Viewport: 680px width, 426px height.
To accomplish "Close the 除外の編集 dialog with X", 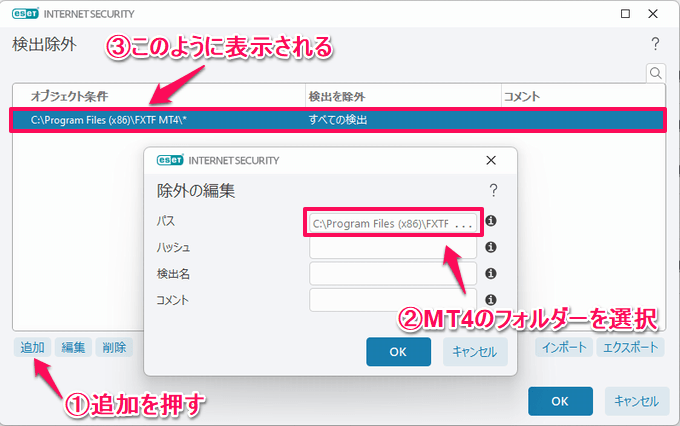I will (x=491, y=160).
